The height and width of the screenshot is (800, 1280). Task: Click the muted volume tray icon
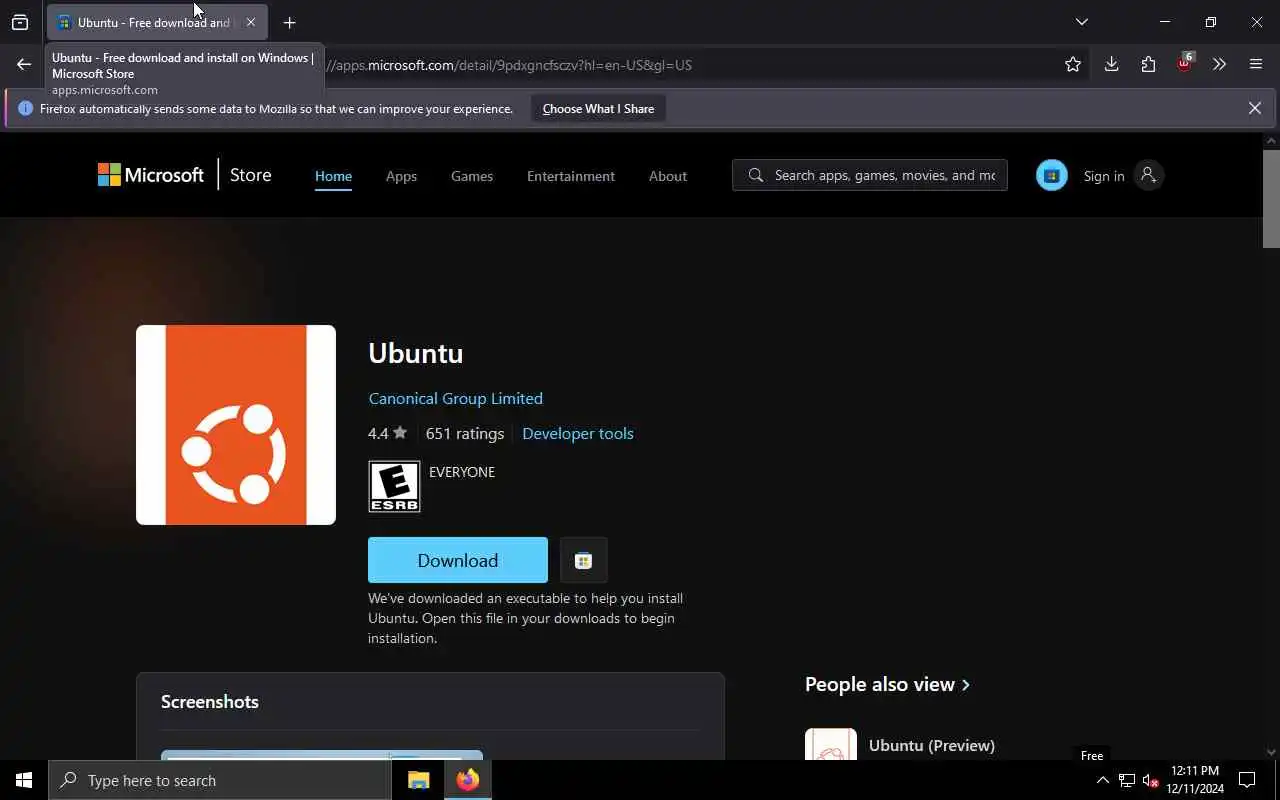tap(1150, 780)
